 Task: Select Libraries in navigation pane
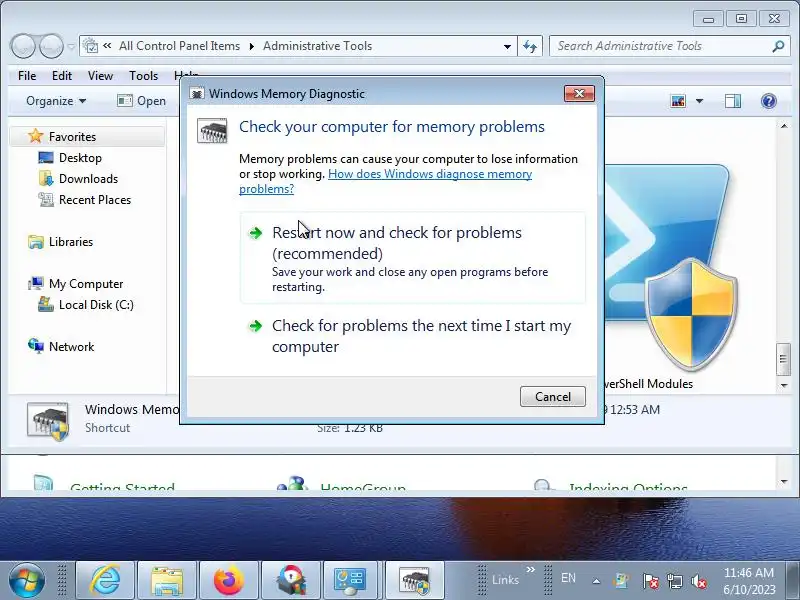[x=70, y=242]
